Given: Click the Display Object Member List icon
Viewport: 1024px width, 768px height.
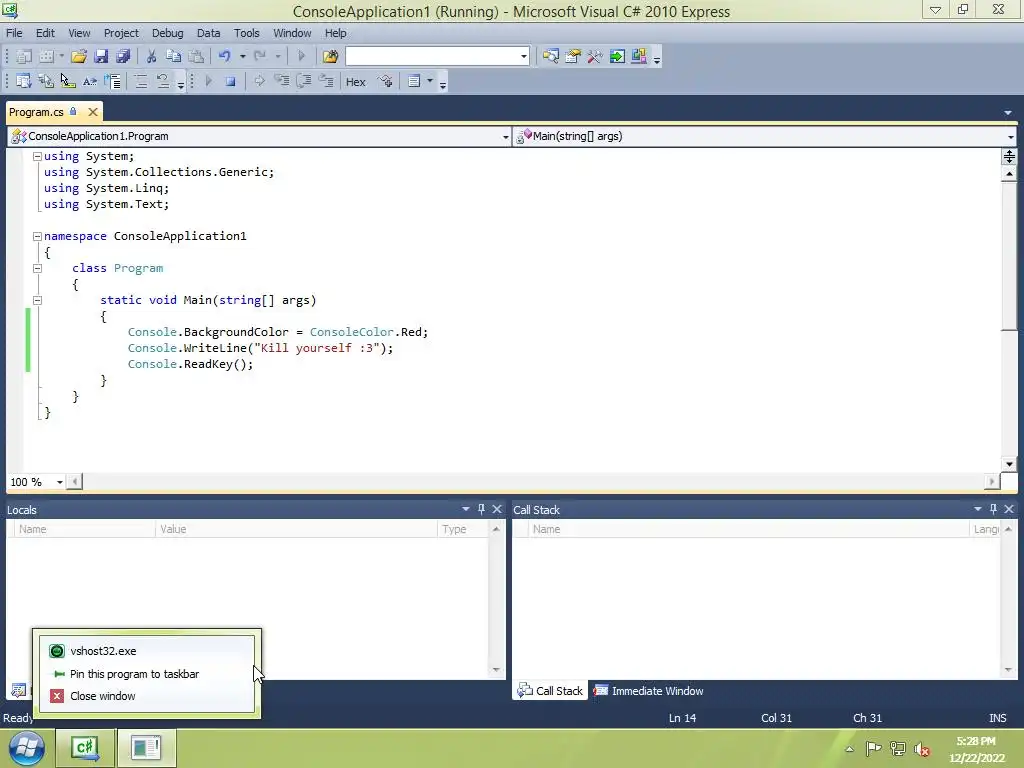Looking at the screenshot, I should pos(24,82).
